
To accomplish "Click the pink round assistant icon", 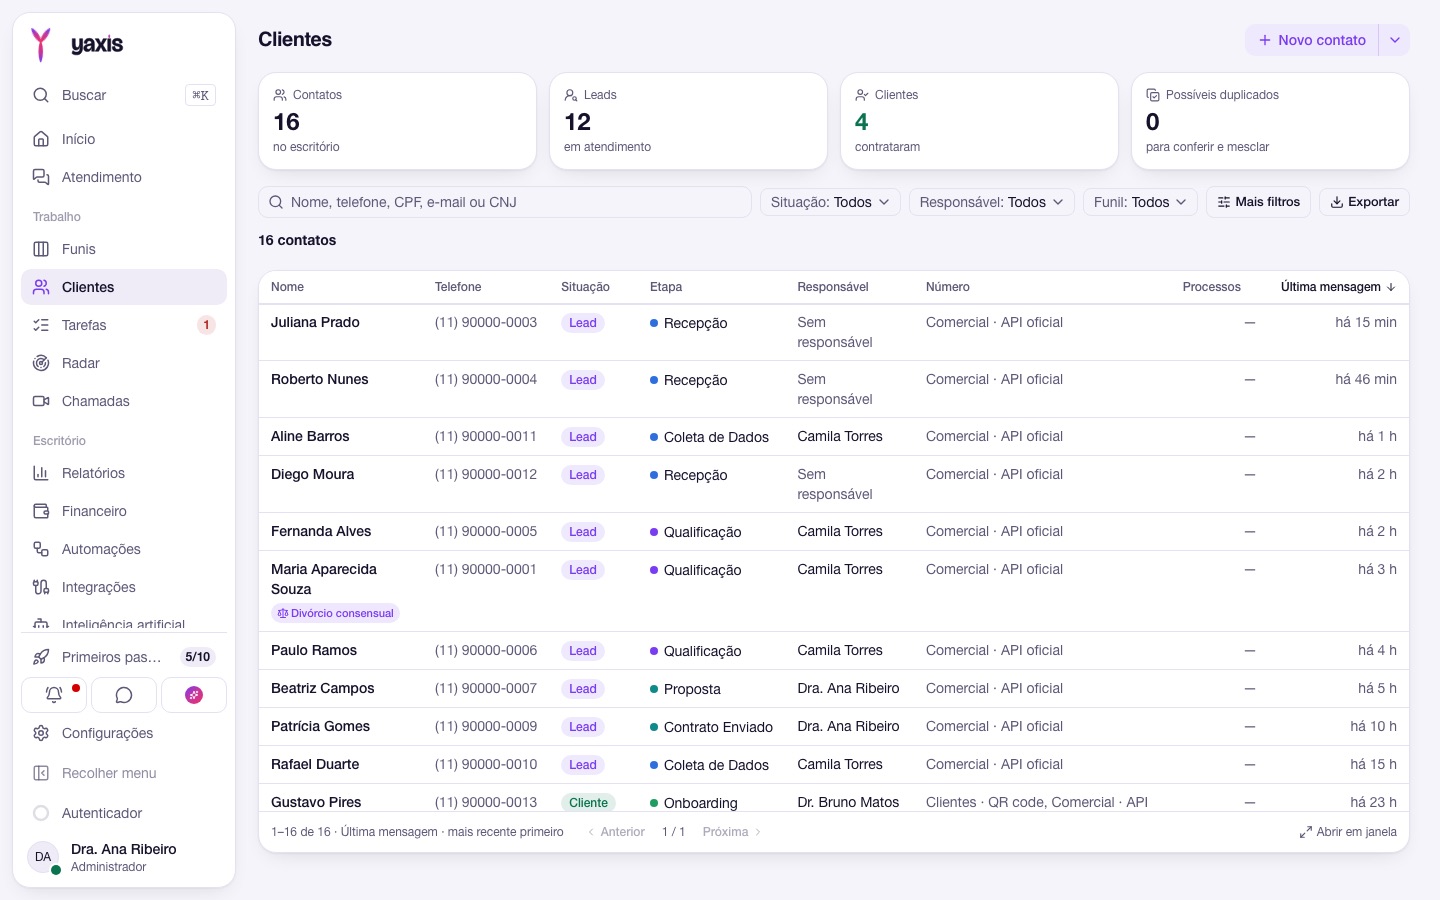I will [194, 695].
